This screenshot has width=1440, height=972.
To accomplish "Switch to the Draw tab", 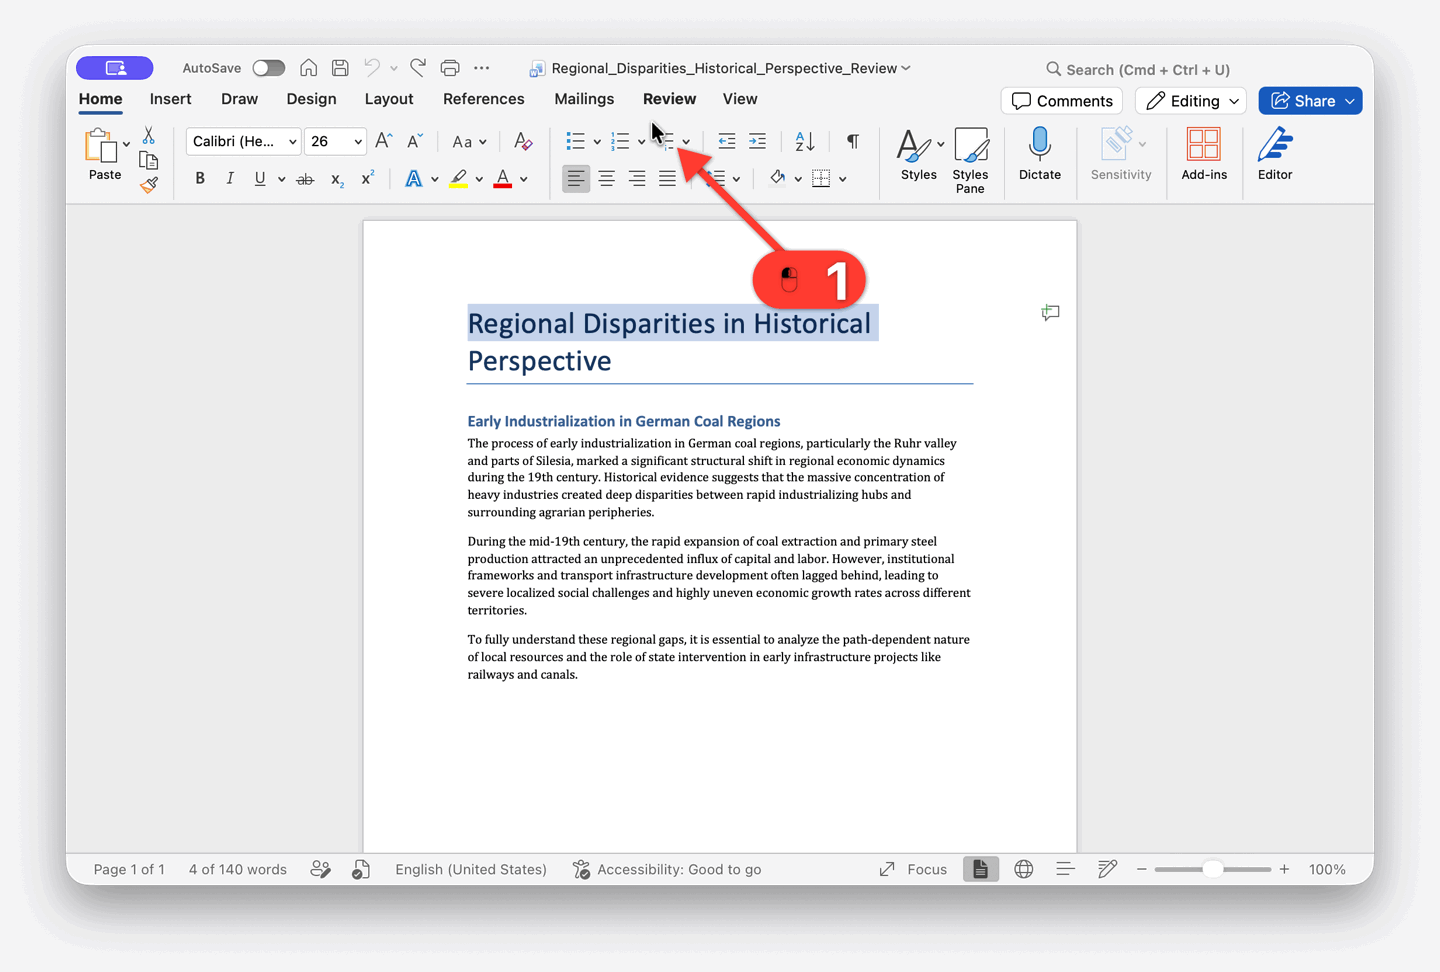I will [239, 99].
